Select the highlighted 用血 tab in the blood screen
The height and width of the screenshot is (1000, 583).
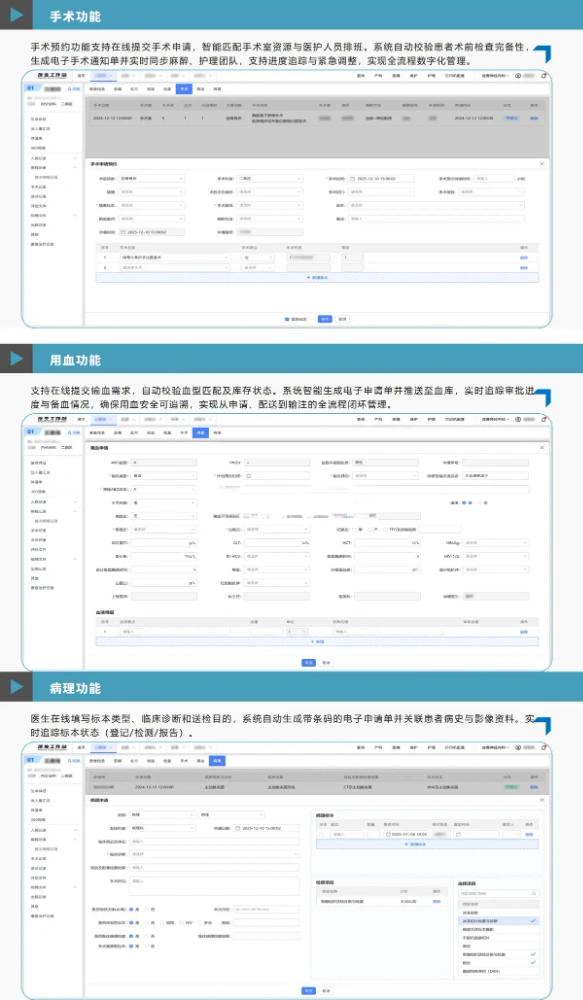(200, 432)
